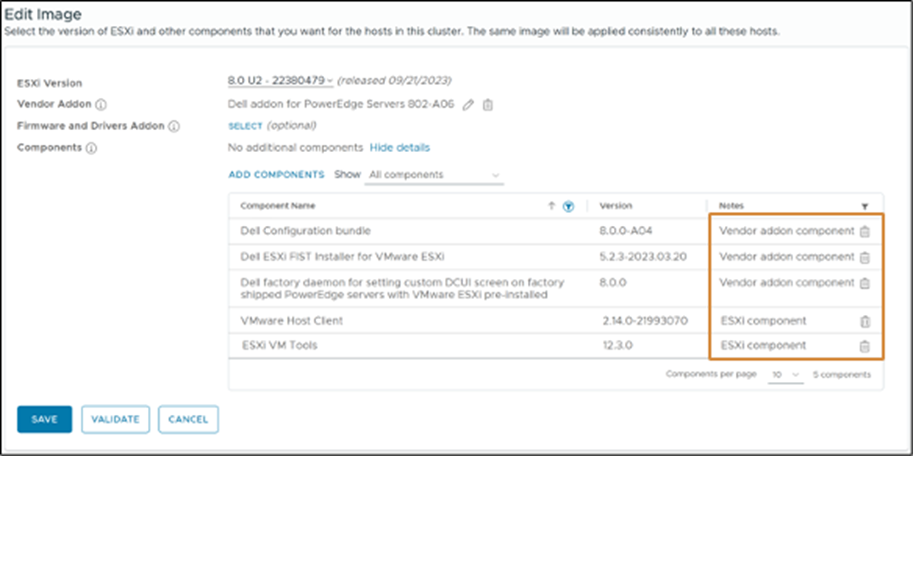Open the Notes column filter icon
The width and height of the screenshot is (913, 571).
[865, 206]
